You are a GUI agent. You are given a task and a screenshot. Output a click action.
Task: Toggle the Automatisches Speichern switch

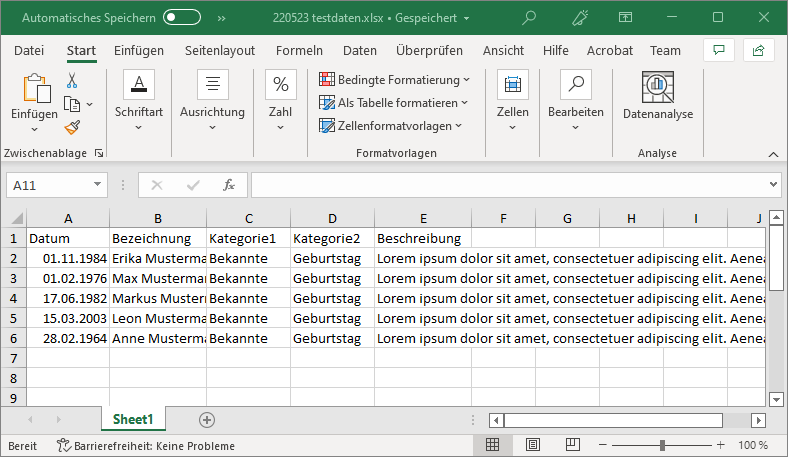181,18
